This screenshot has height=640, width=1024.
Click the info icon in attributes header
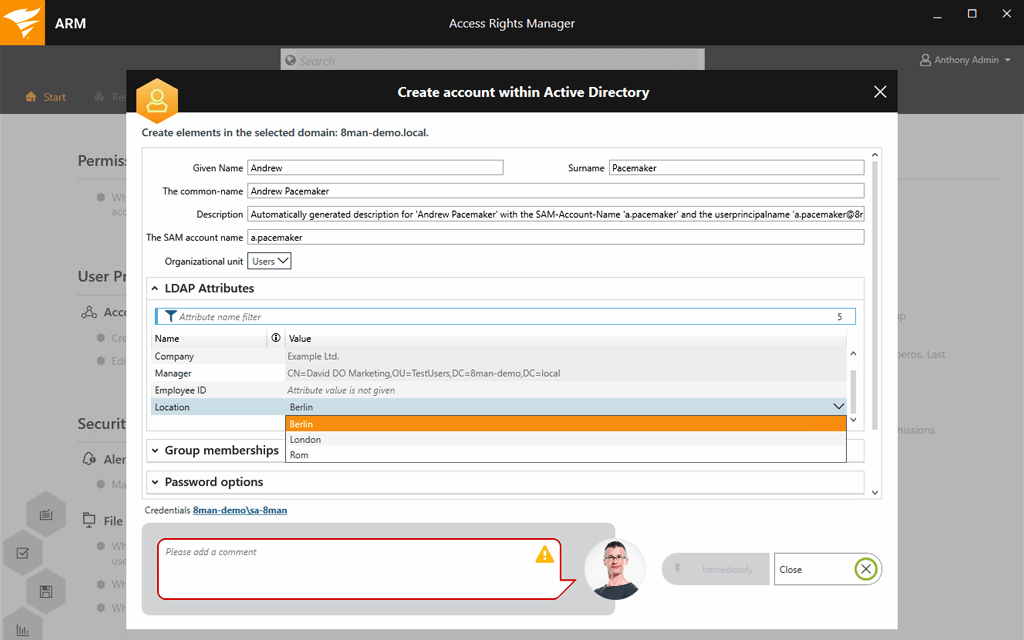click(x=275, y=338)
